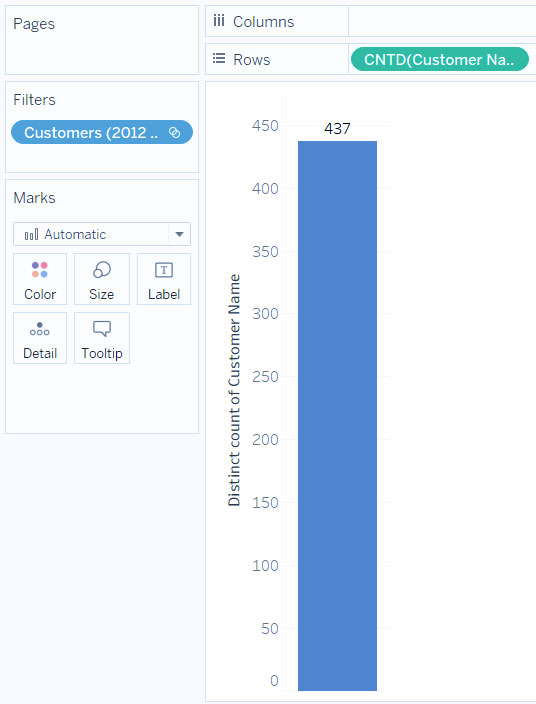Open the Detail marks card
This screenshot has height=704, width=536.
click(40, 338)
